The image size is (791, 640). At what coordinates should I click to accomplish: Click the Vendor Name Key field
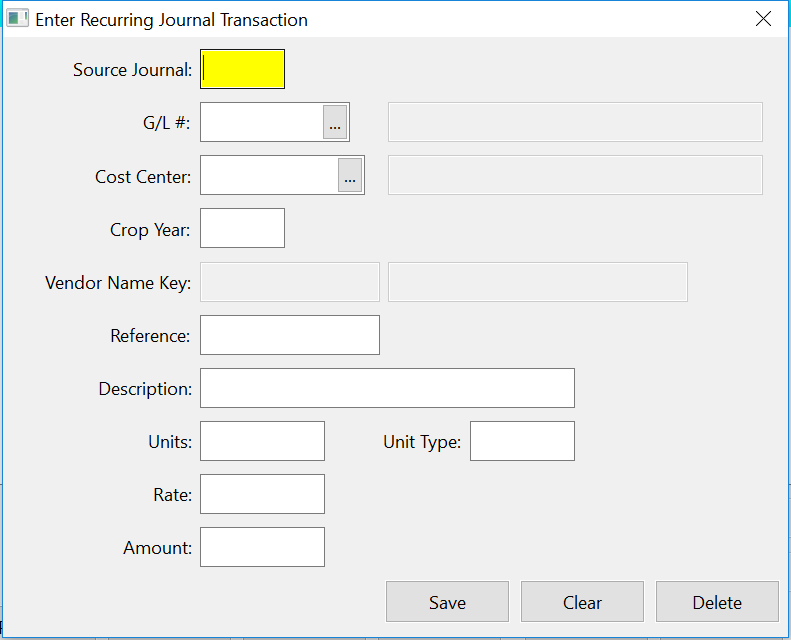click(290, 282)
